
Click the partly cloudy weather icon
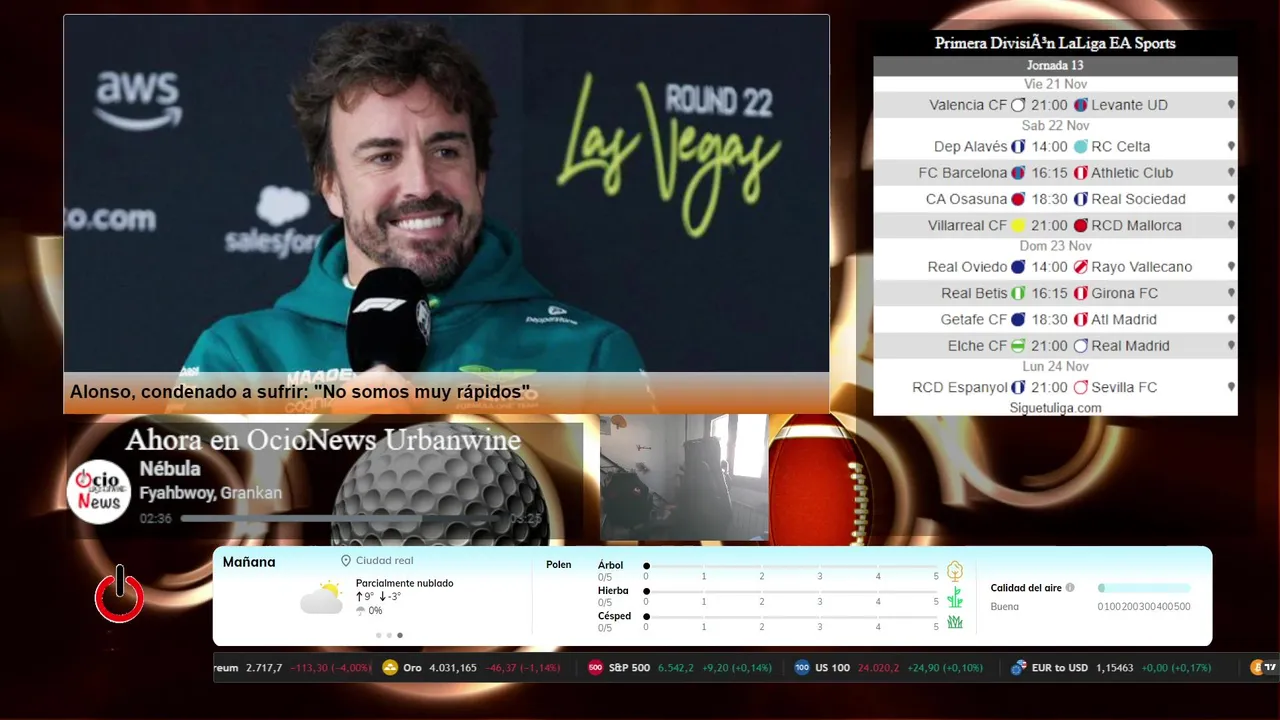click(322, 597)
